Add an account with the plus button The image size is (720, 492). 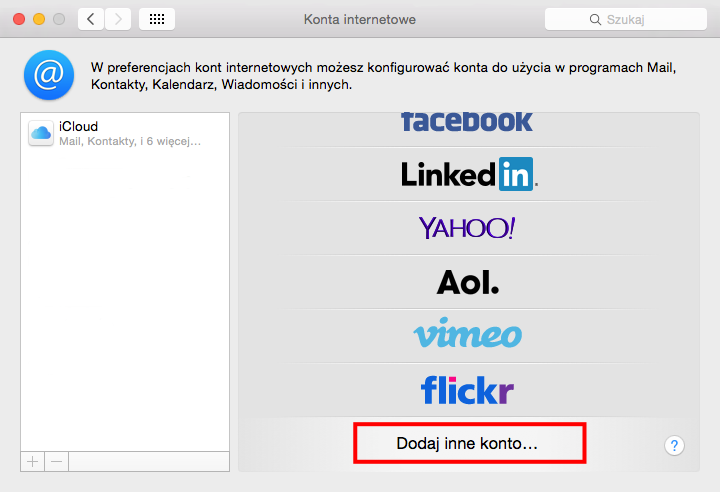[x=33, y=461]
